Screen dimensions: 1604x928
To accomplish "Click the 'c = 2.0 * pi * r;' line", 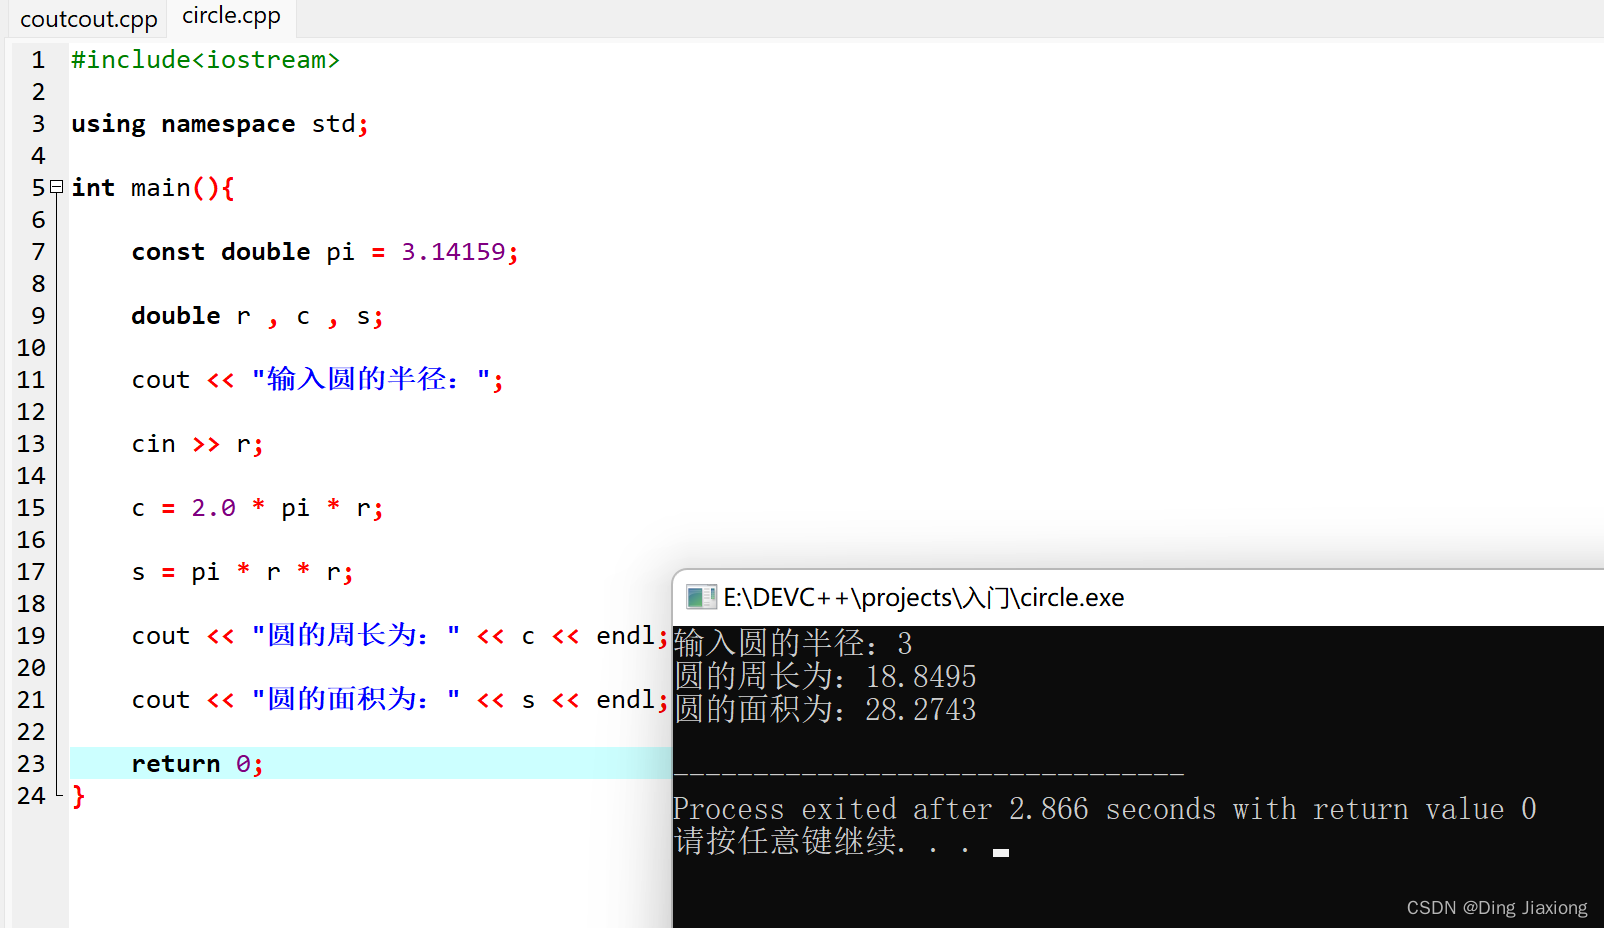I will point(257,508).
